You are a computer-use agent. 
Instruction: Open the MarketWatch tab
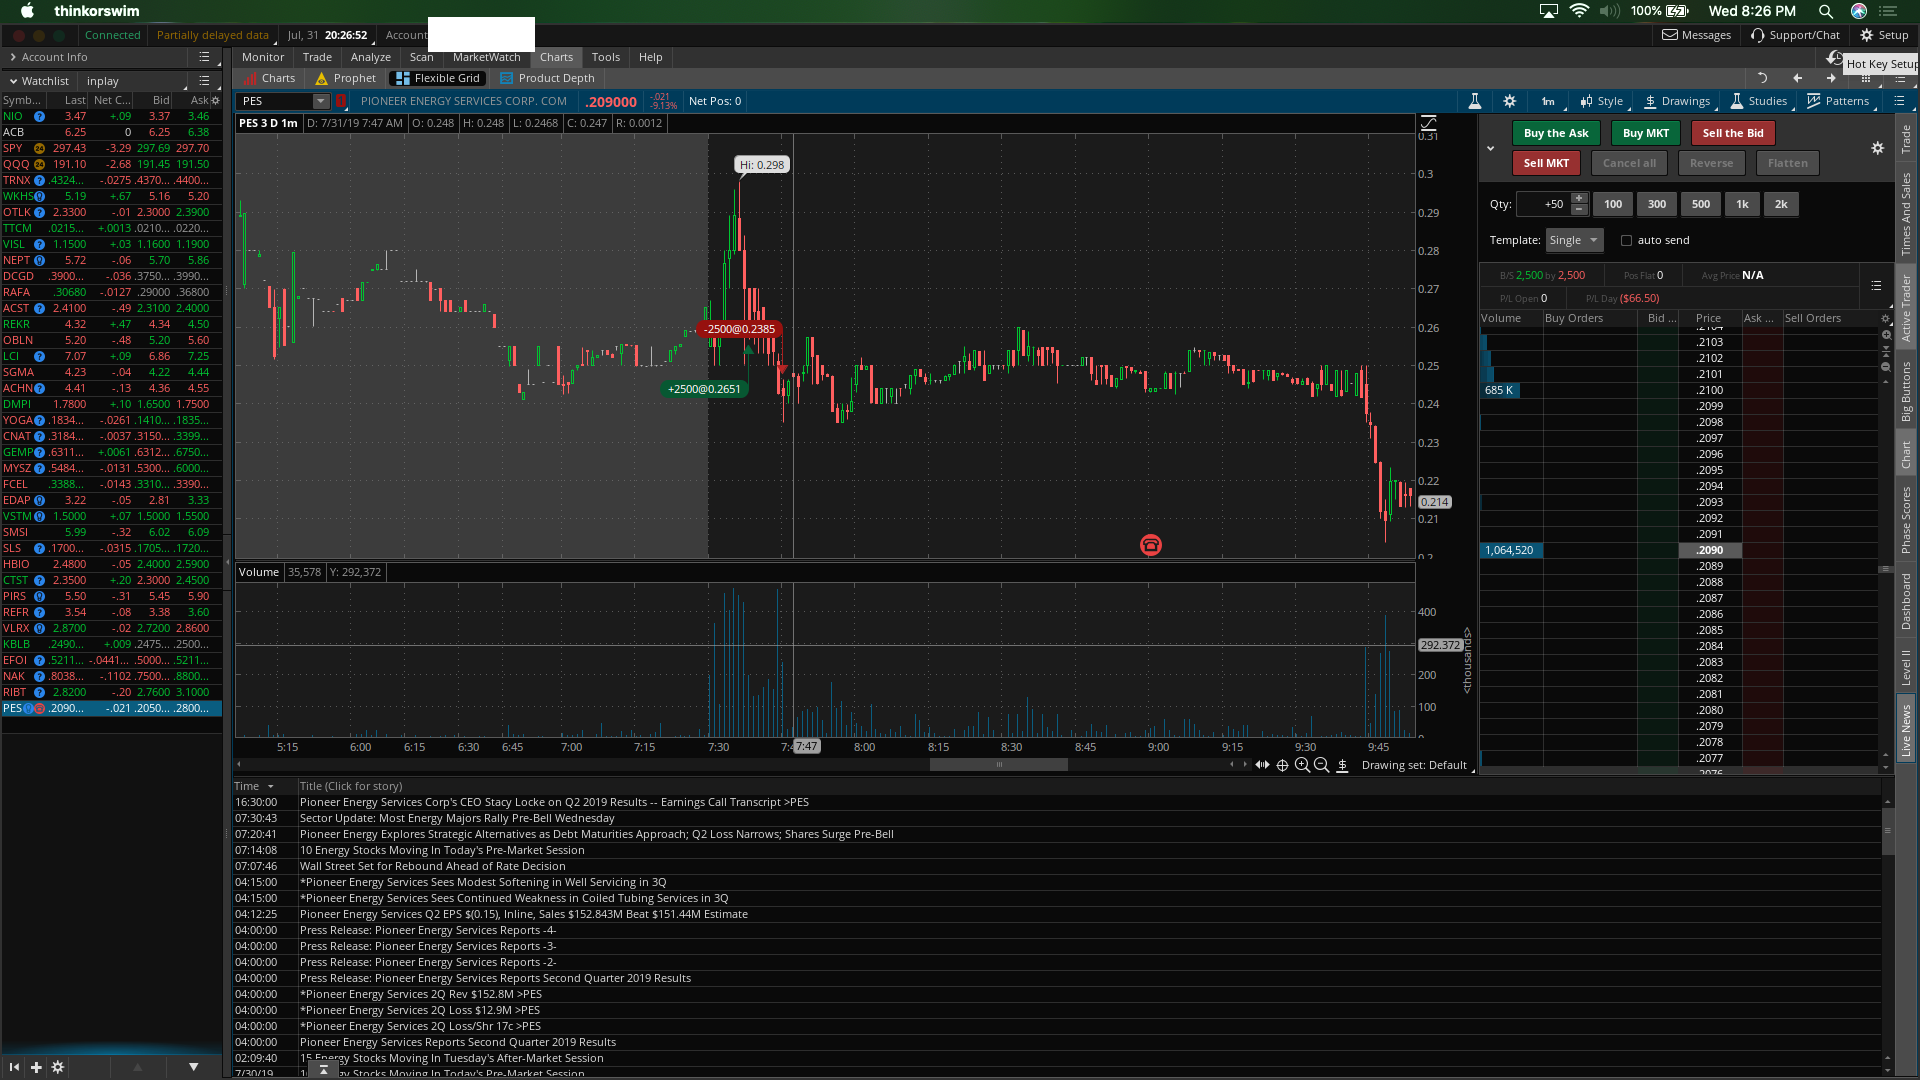(486, 57)
